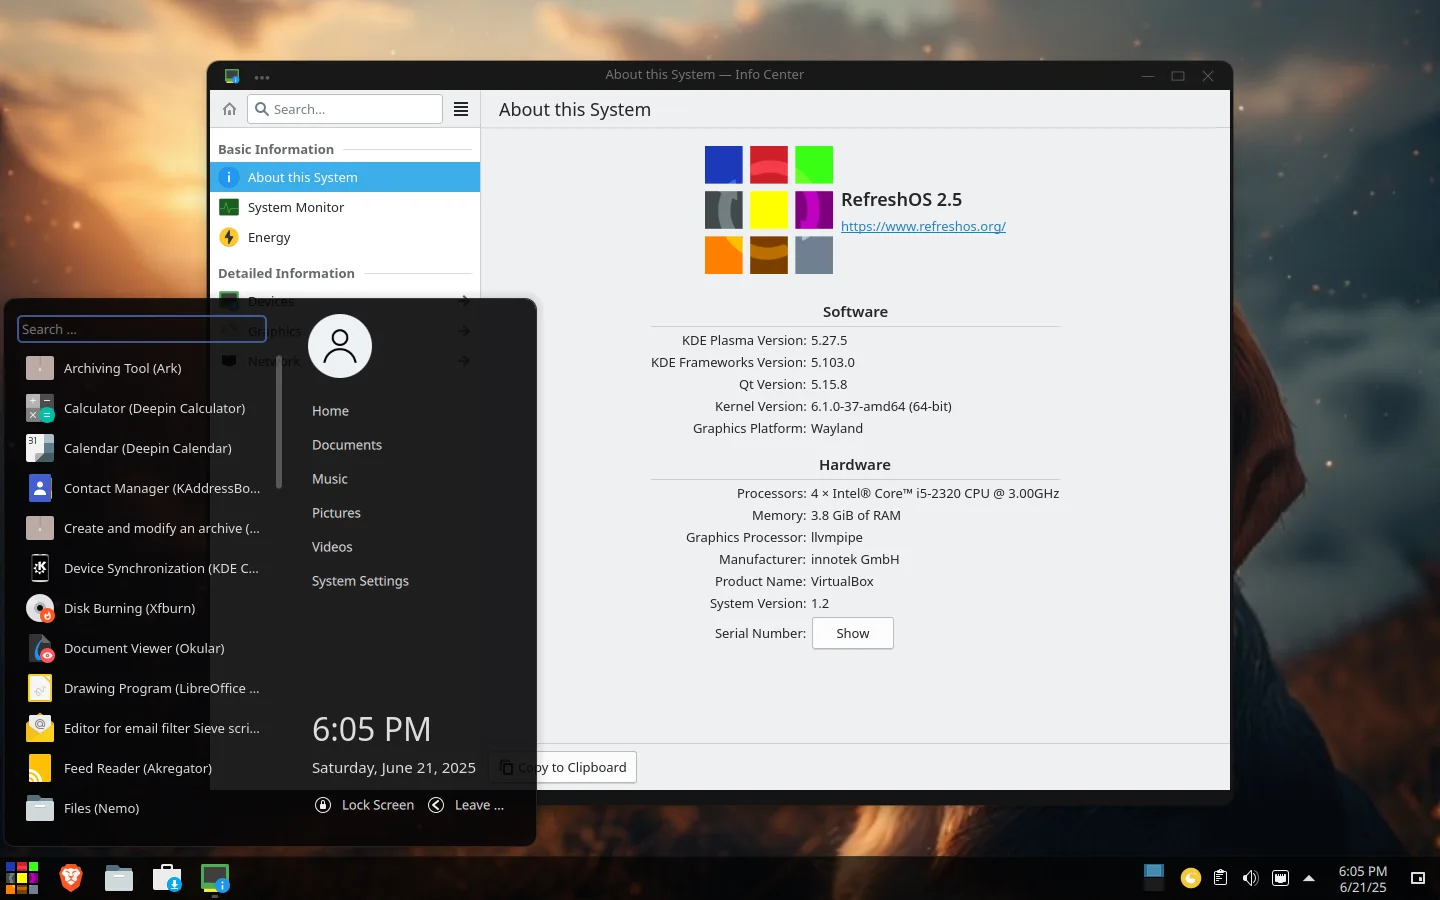Click the show desktop icon in the taskbar corner

click(1417, 878)
